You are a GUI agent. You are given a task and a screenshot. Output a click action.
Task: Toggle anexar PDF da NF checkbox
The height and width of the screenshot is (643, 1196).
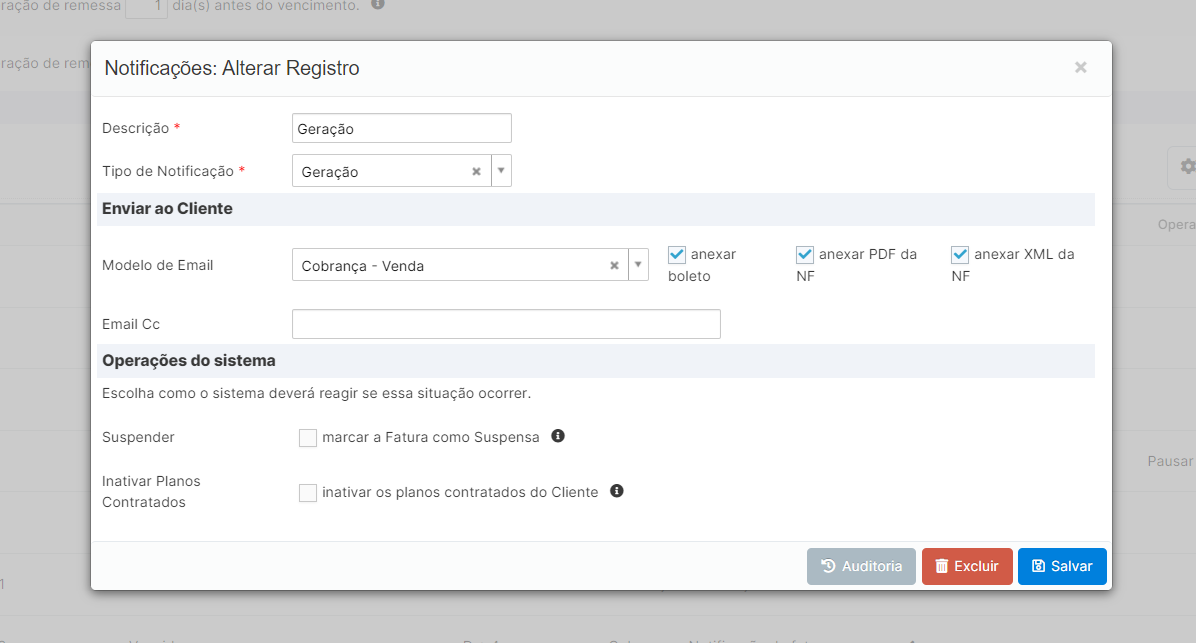click(x=805, y=255)
